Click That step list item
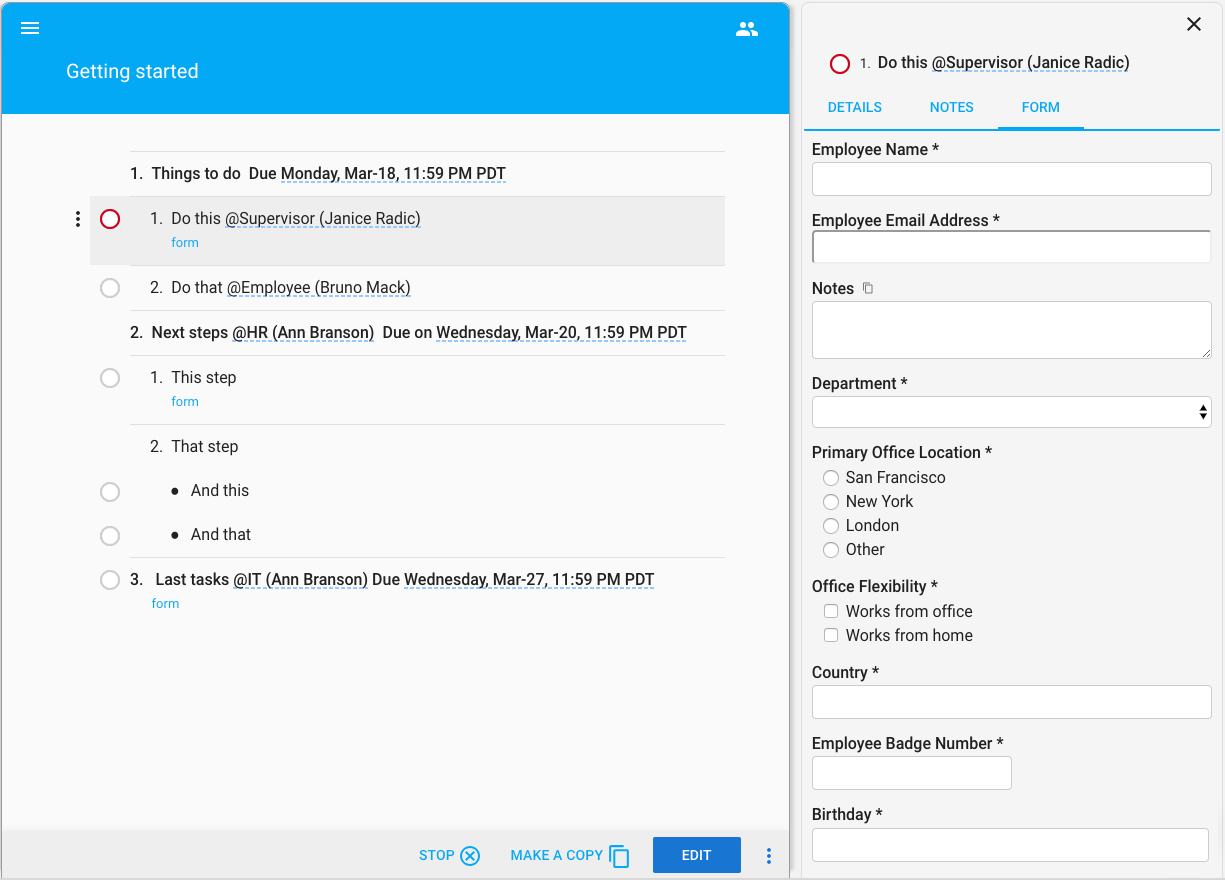The height and width of the screenshot is (880, 1225). pos(205,447)
